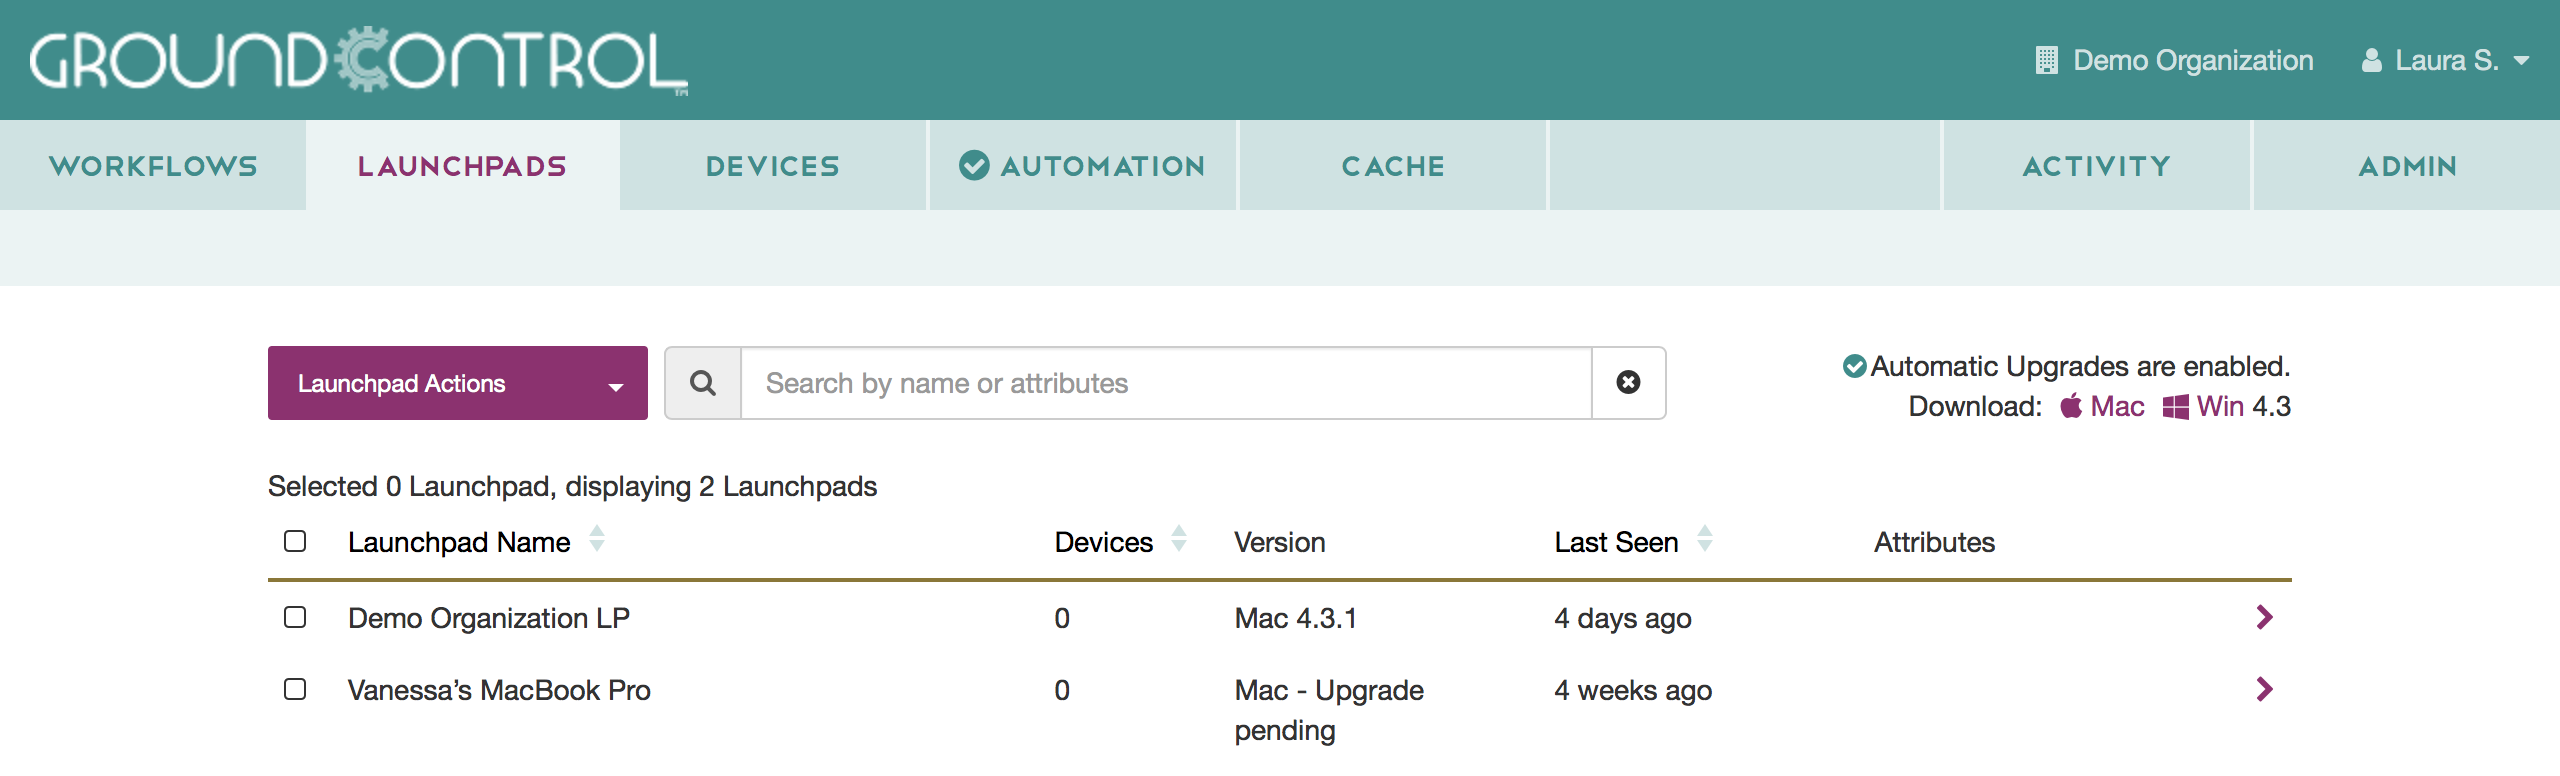The width and height of the screenshot is (2560, 776).
Task: Open the Automation tab
Action: 1083,166
